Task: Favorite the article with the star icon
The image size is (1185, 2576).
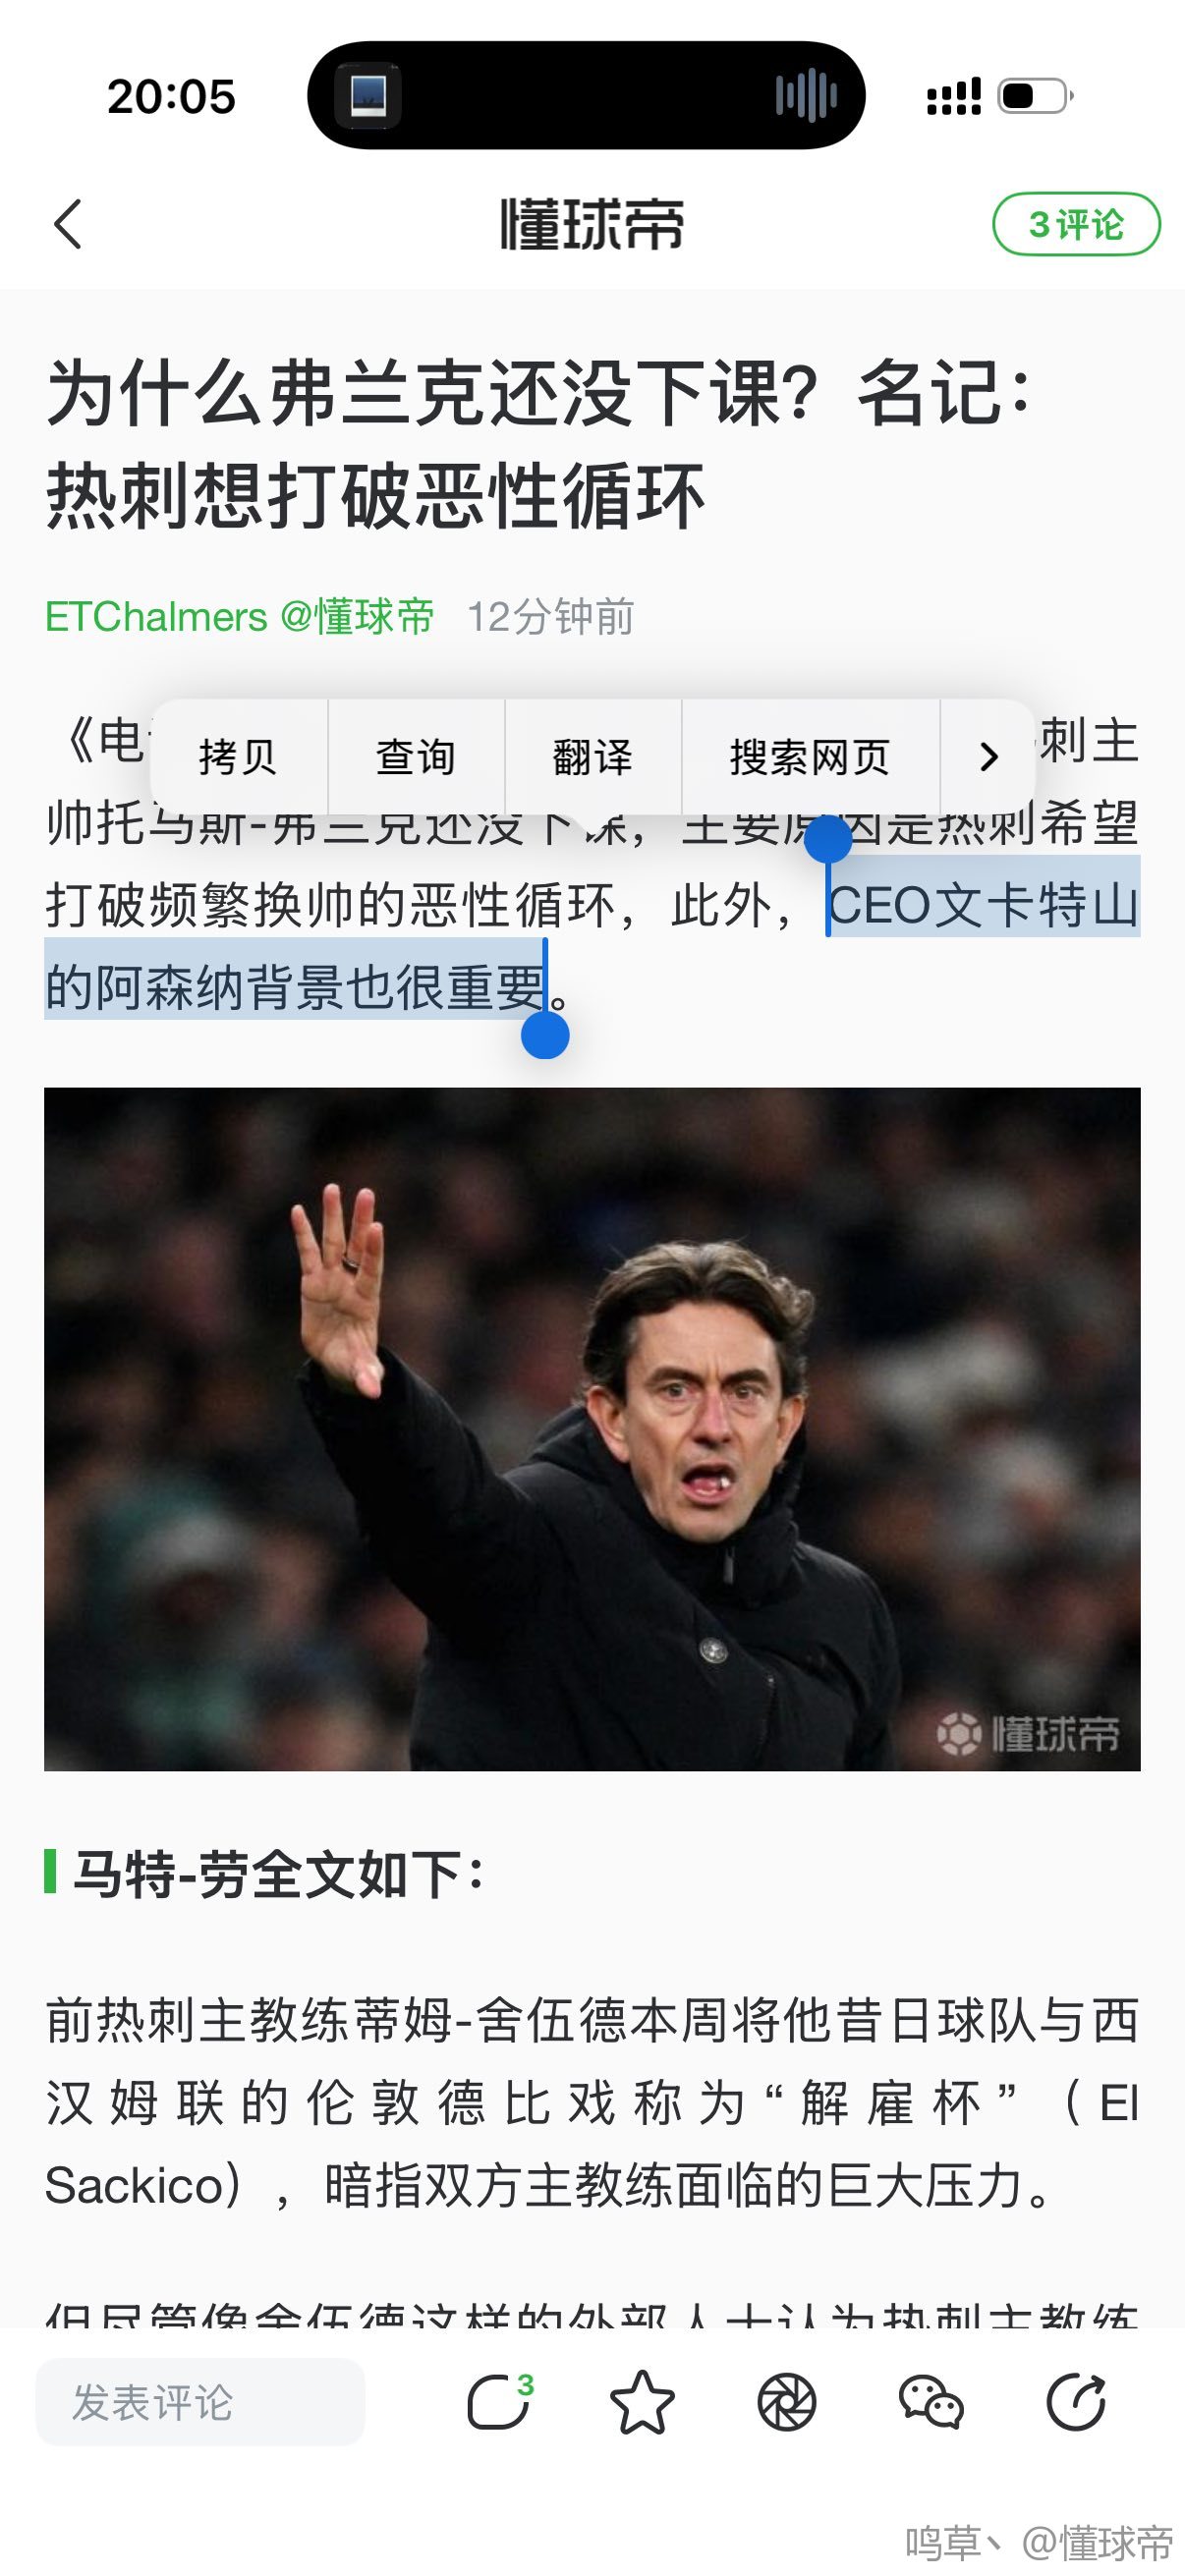Action: 642,2402
